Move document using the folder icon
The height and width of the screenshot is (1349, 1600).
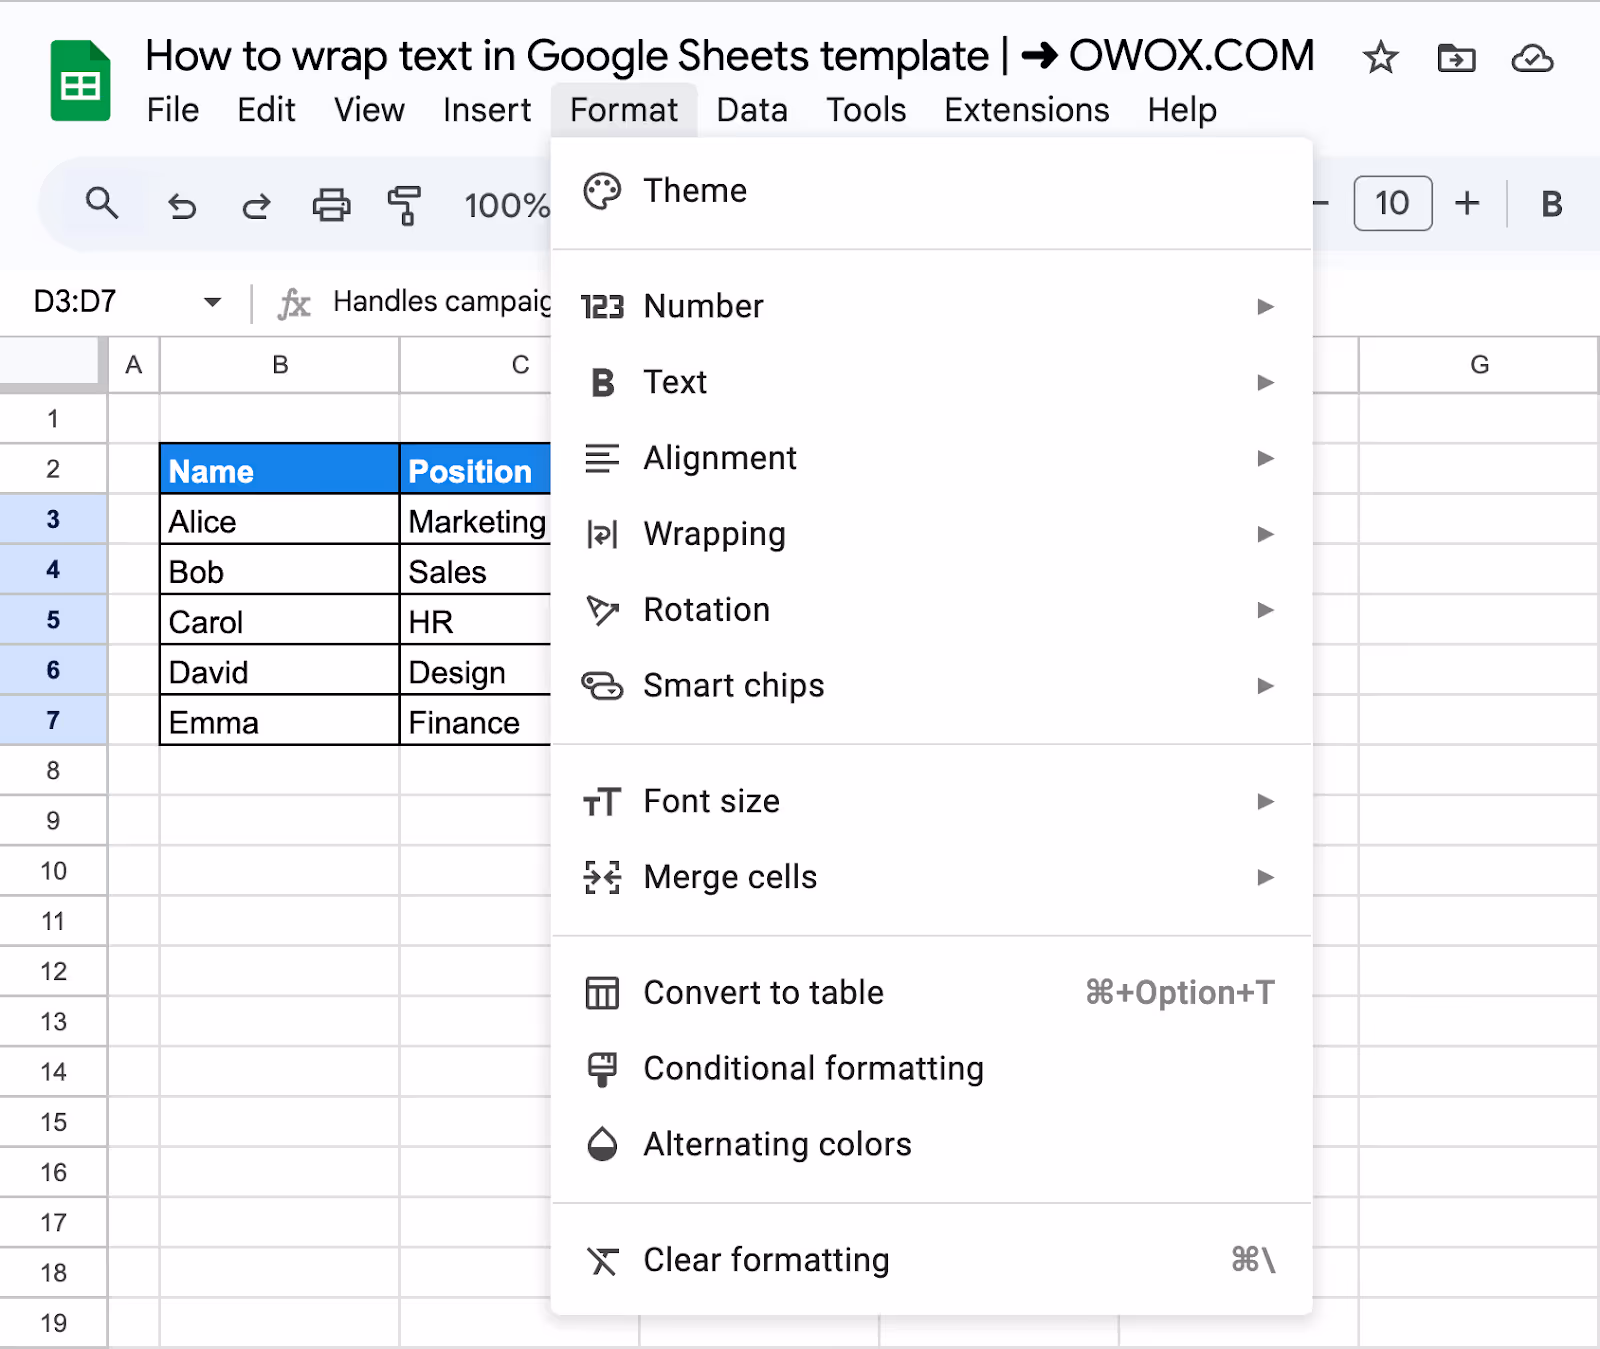1456,58
